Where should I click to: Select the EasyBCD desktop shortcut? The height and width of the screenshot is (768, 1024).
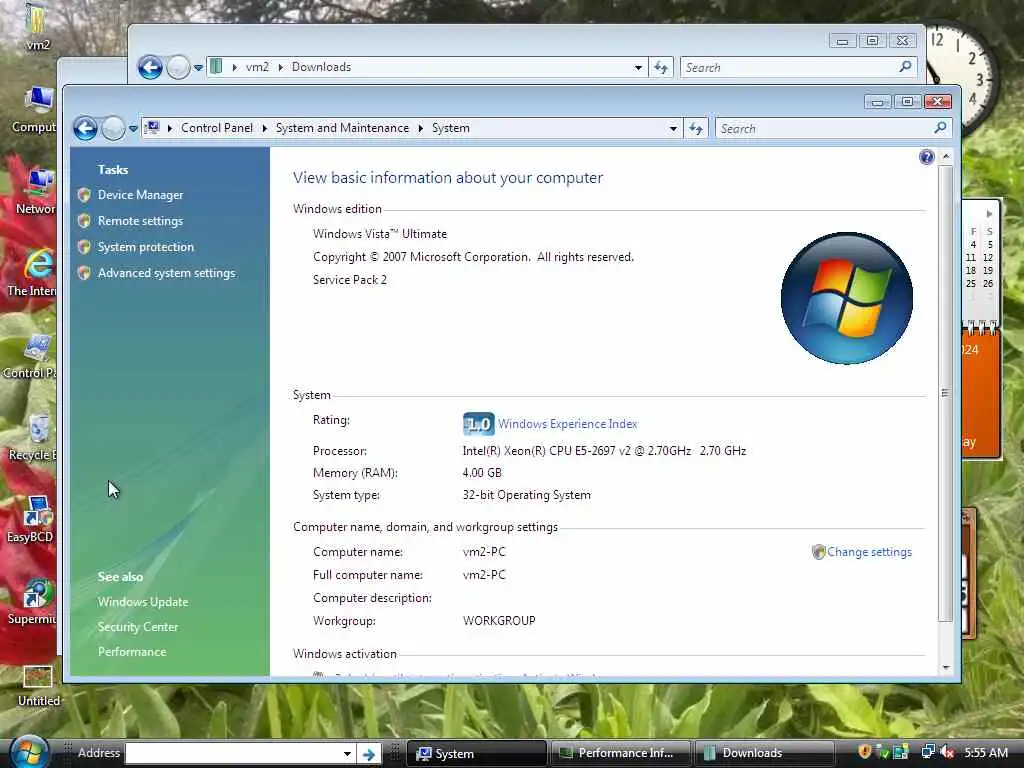point(31,519)
